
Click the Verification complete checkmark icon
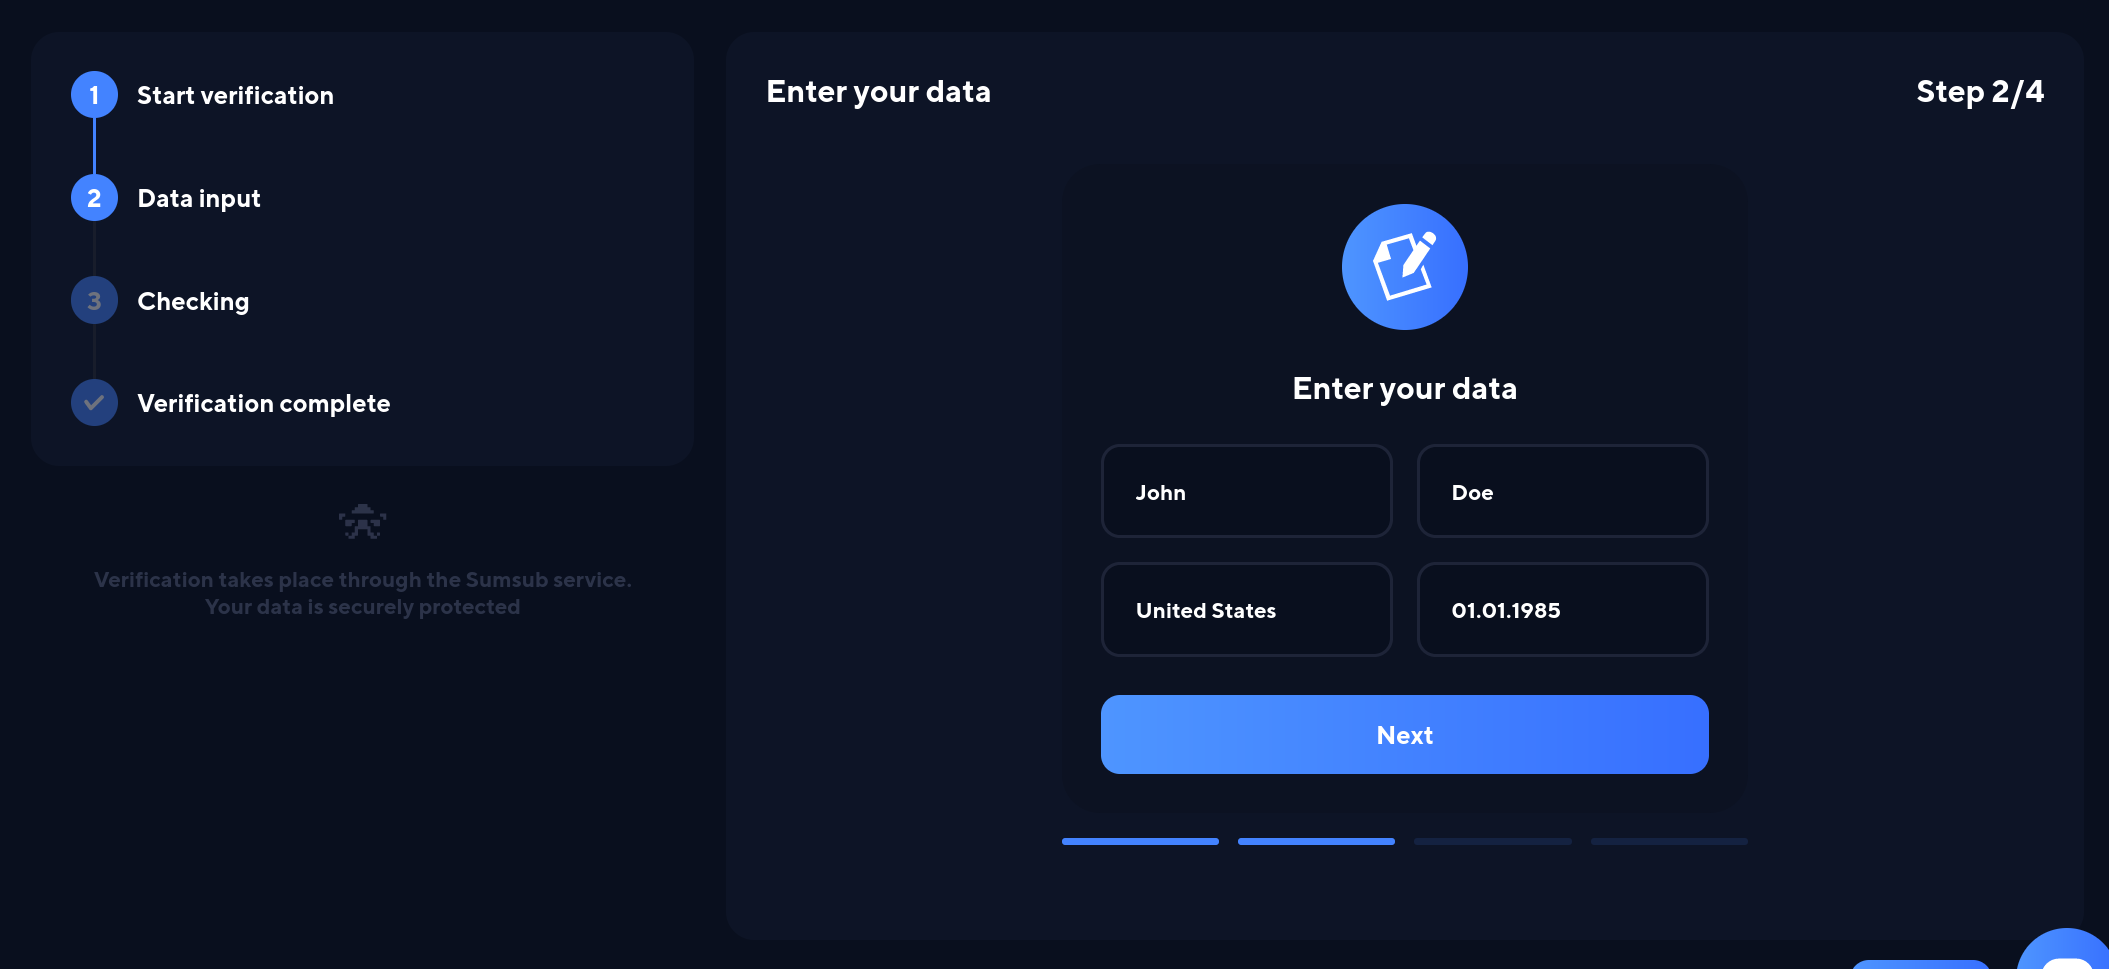click(x=94, y=403)
